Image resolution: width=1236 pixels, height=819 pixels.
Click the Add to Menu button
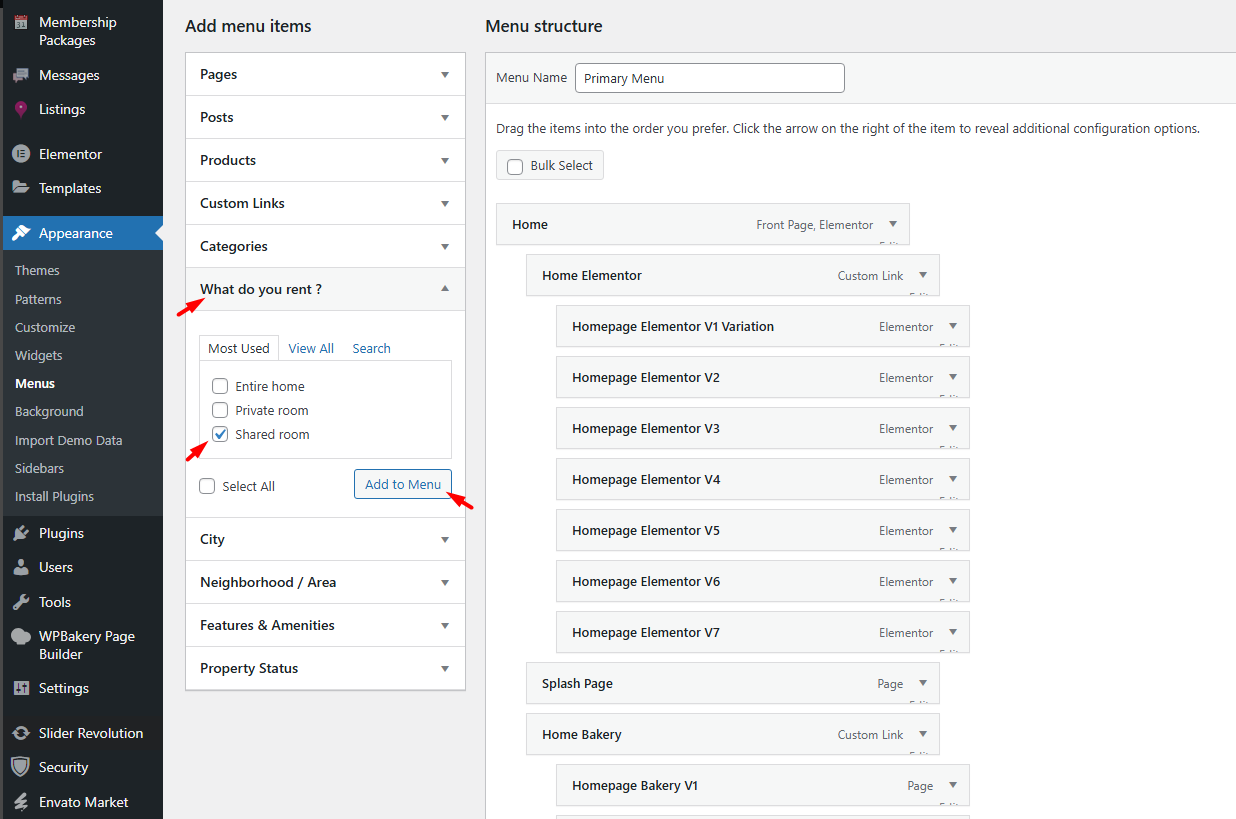[402, 484]
